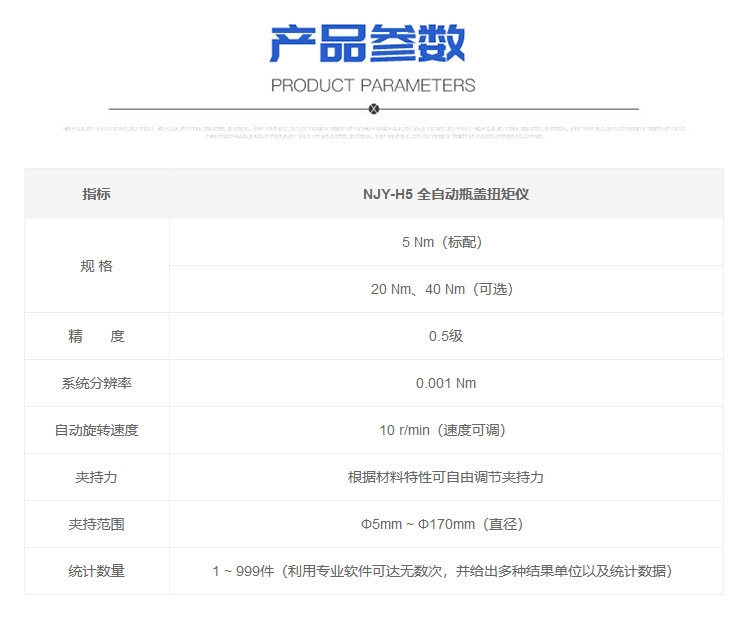
Task: Select the 夹持力 row label
Action: 97,477
